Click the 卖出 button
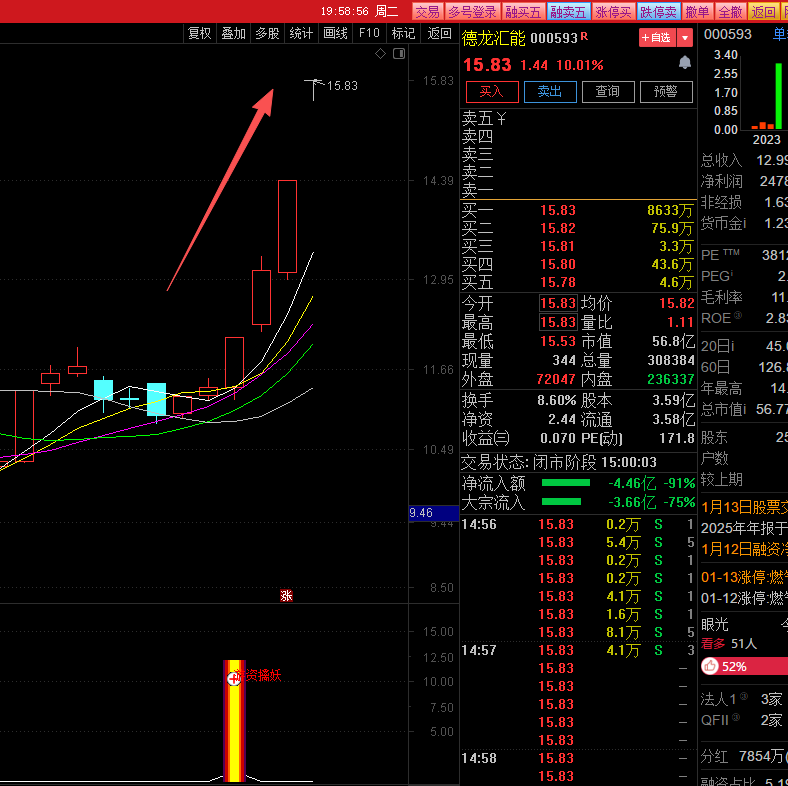Image resolution: width=788 pixels, height=786 pixels. coord(550,91)
